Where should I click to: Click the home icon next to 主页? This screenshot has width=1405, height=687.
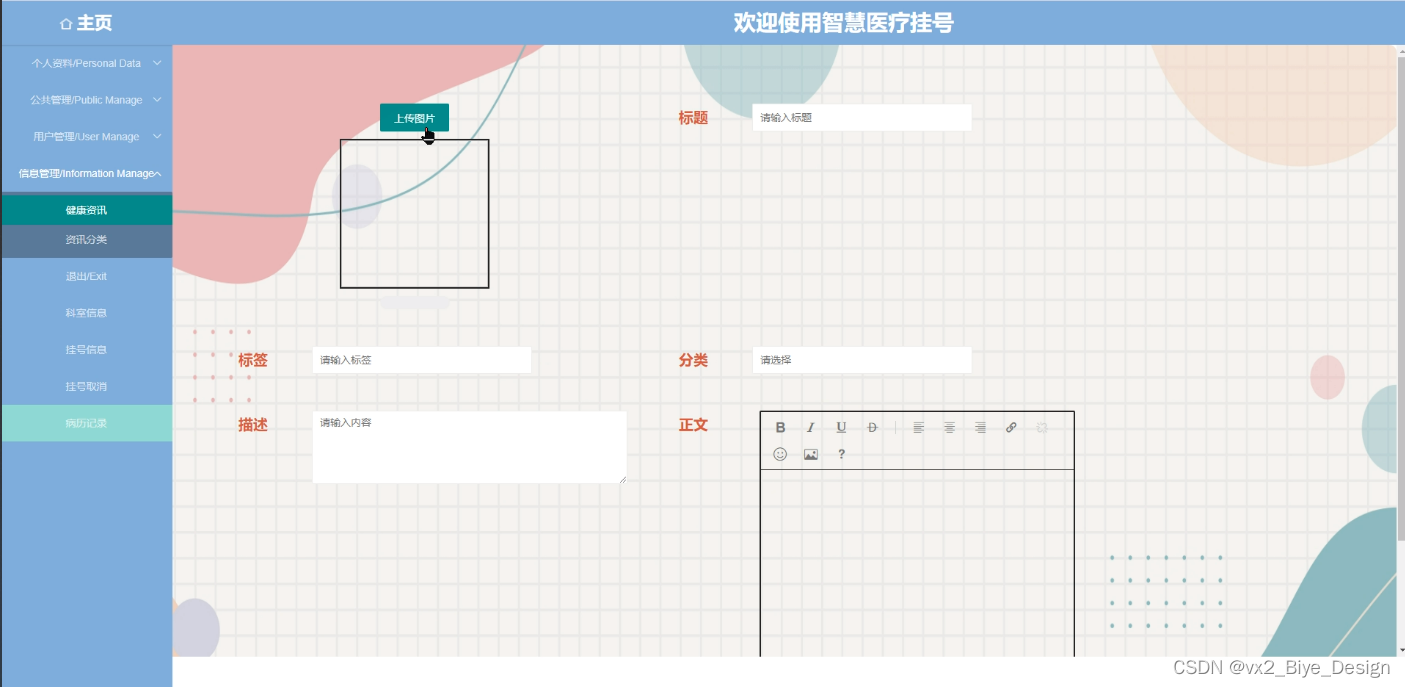(66, 23)
